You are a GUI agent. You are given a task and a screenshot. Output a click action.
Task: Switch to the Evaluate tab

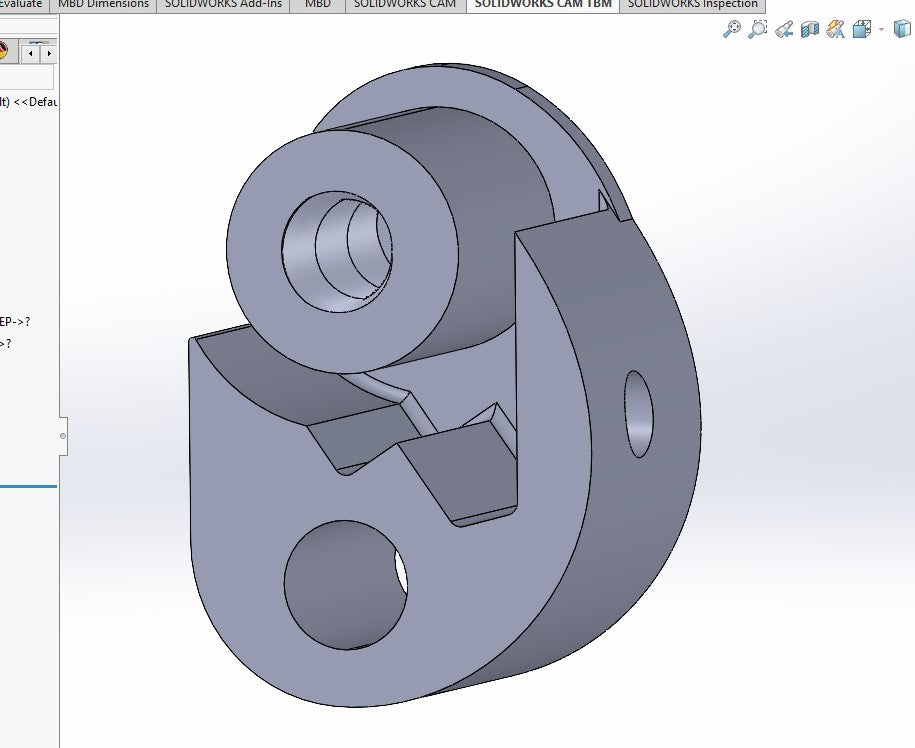click(22, 5)
